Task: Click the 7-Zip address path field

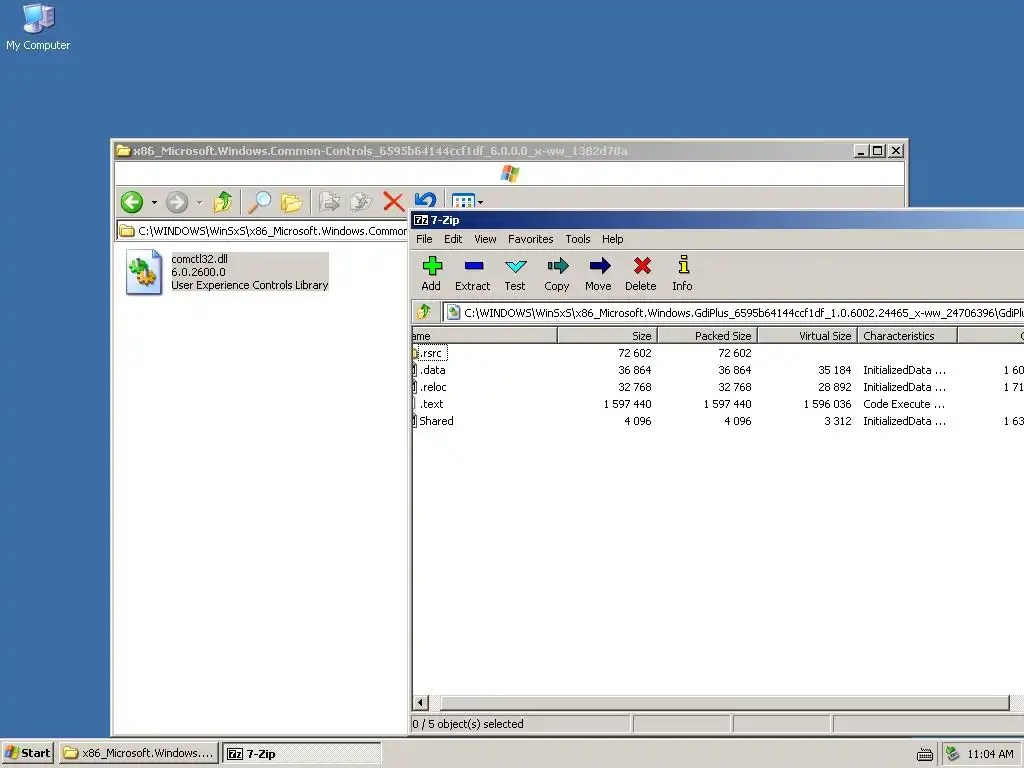Action: point(733,313)
